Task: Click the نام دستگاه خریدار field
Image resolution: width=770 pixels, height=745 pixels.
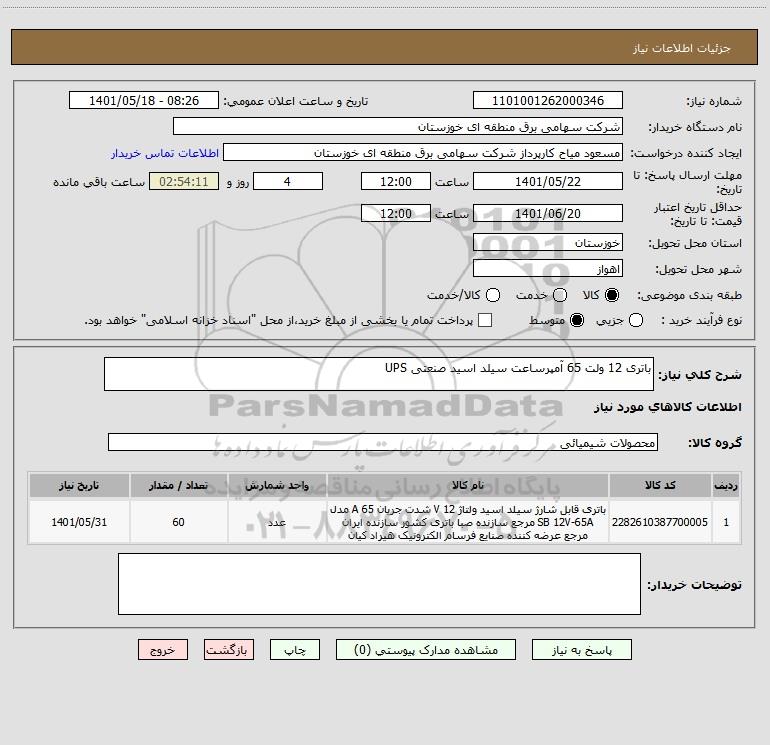Action: click(398, 126)
